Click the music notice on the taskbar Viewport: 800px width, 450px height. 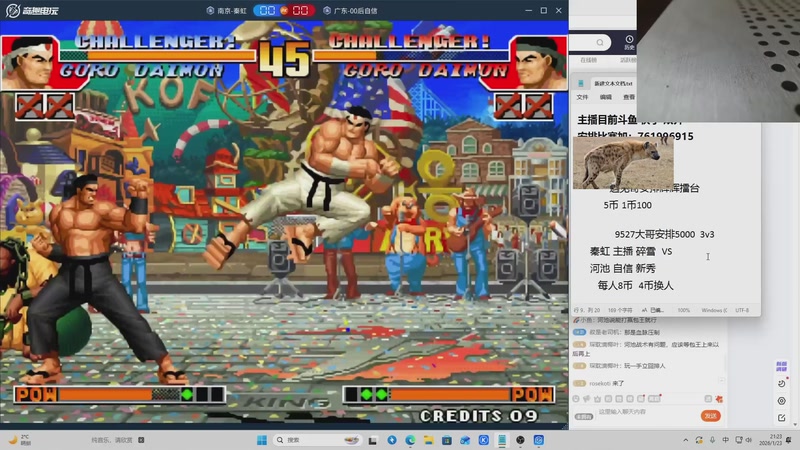click(118, 440)
